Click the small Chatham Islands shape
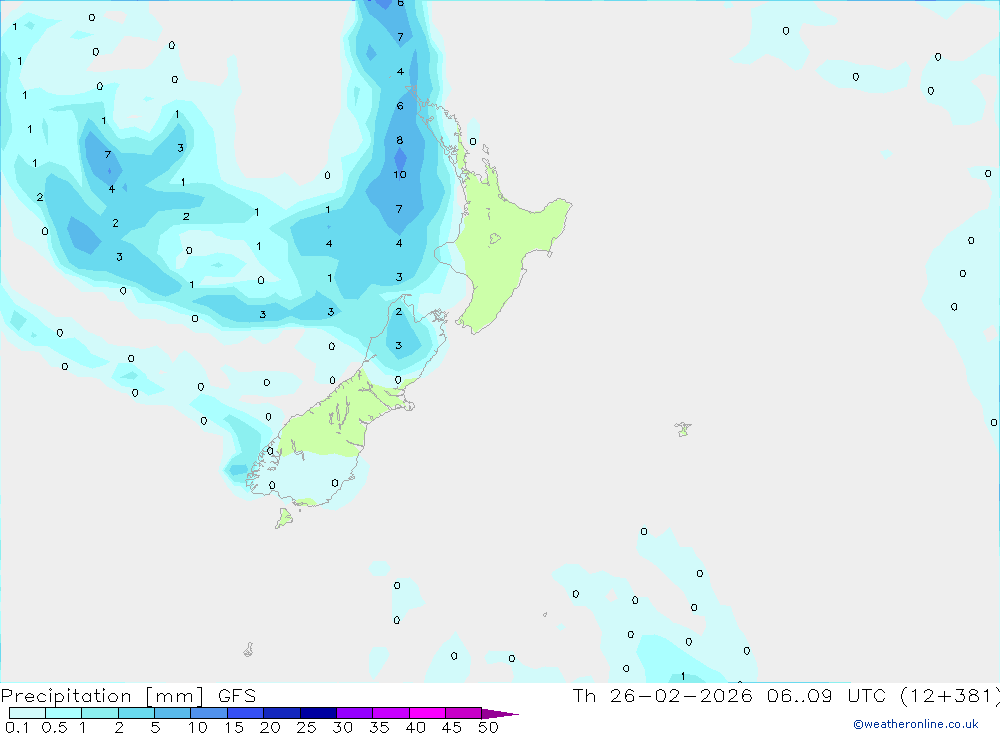This screenshot has width=1000, height=733. tap(683, 429)
